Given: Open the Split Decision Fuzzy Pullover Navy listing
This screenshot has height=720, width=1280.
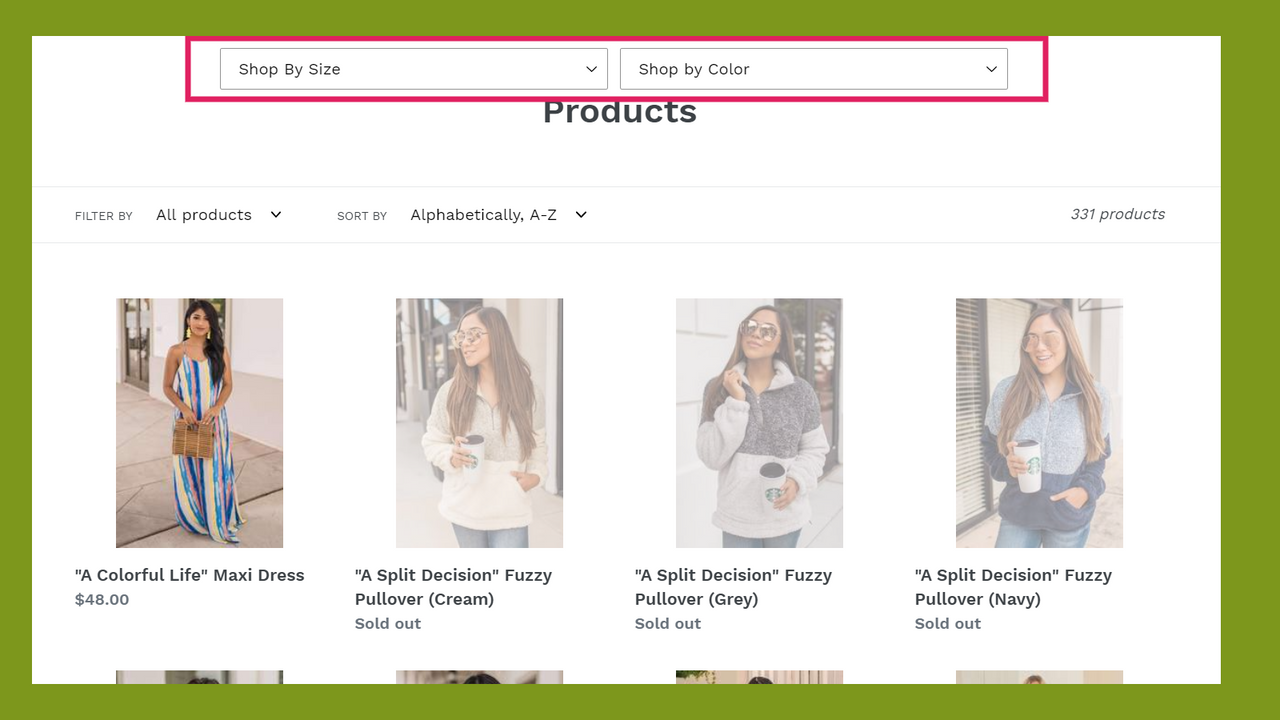Looking at the screenshot, I should click(x=1013, y=587).
